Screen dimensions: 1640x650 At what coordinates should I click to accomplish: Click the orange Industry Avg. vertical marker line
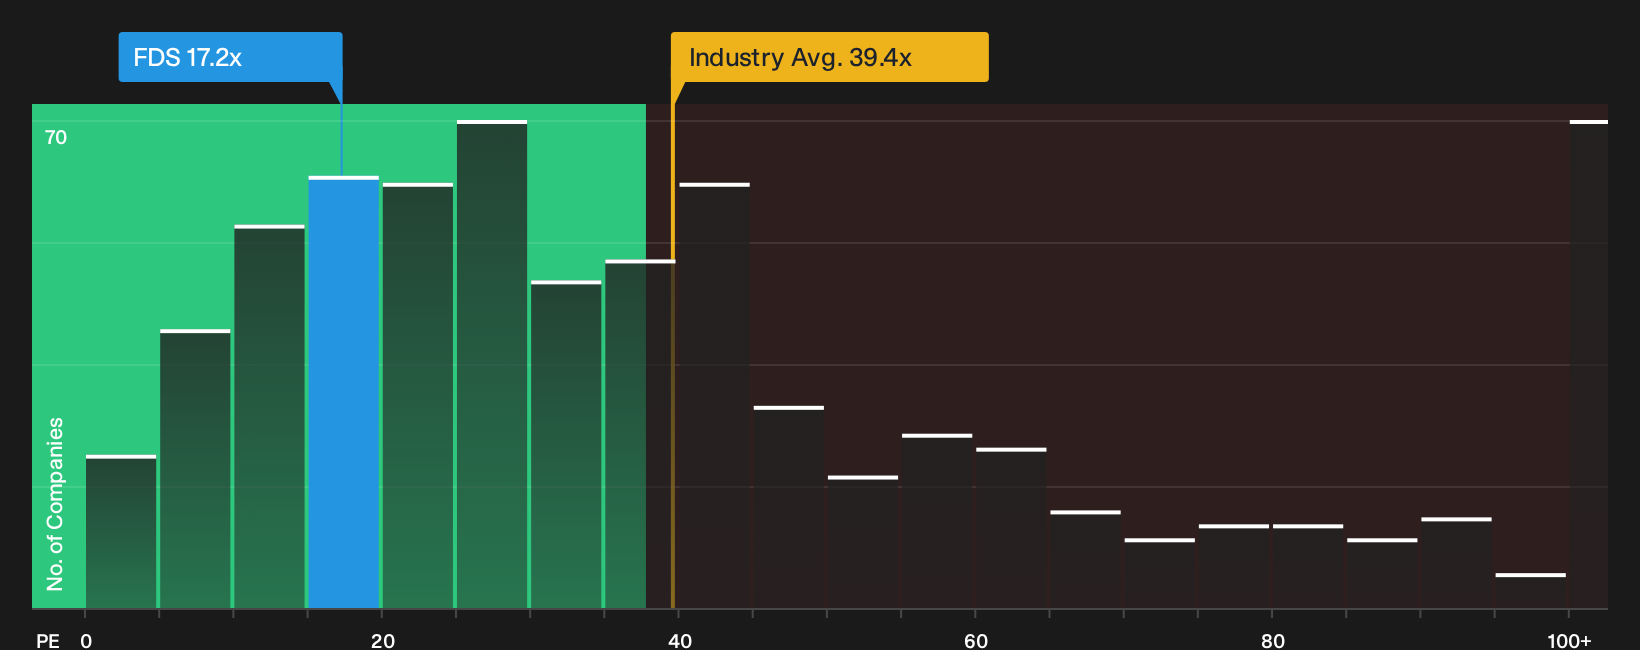[673, 356]
